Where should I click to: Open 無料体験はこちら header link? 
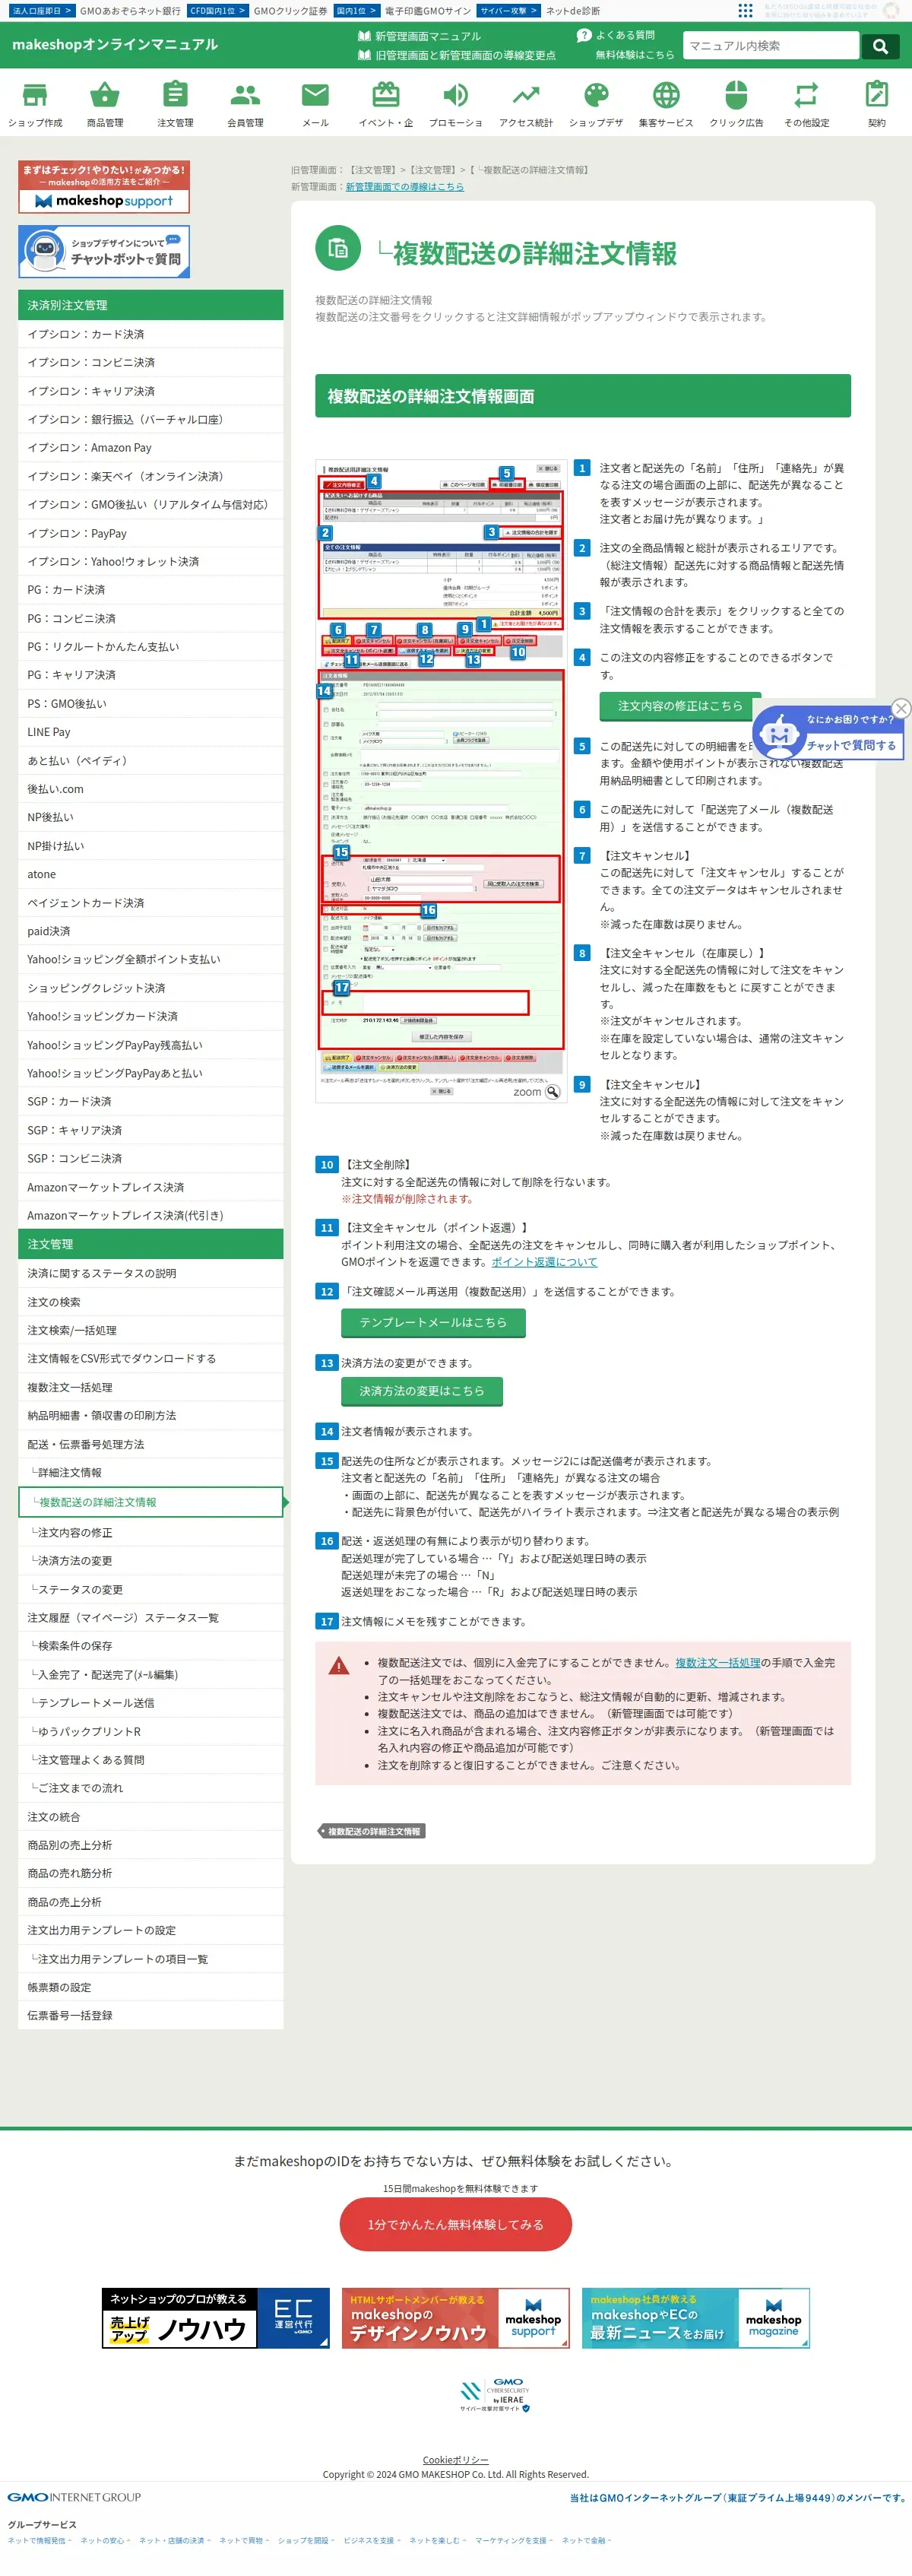[635, 55]
